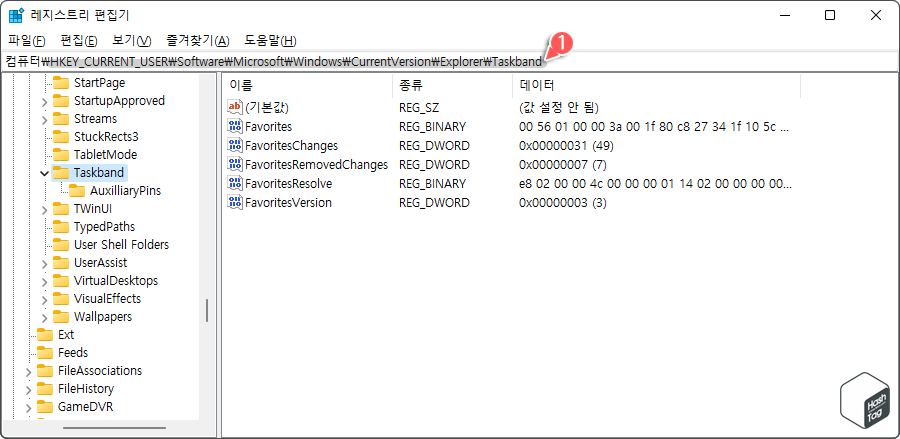This screenshot has height=439, width=900.
Task: Expand the TWinUI key
Action: (45, 209)
